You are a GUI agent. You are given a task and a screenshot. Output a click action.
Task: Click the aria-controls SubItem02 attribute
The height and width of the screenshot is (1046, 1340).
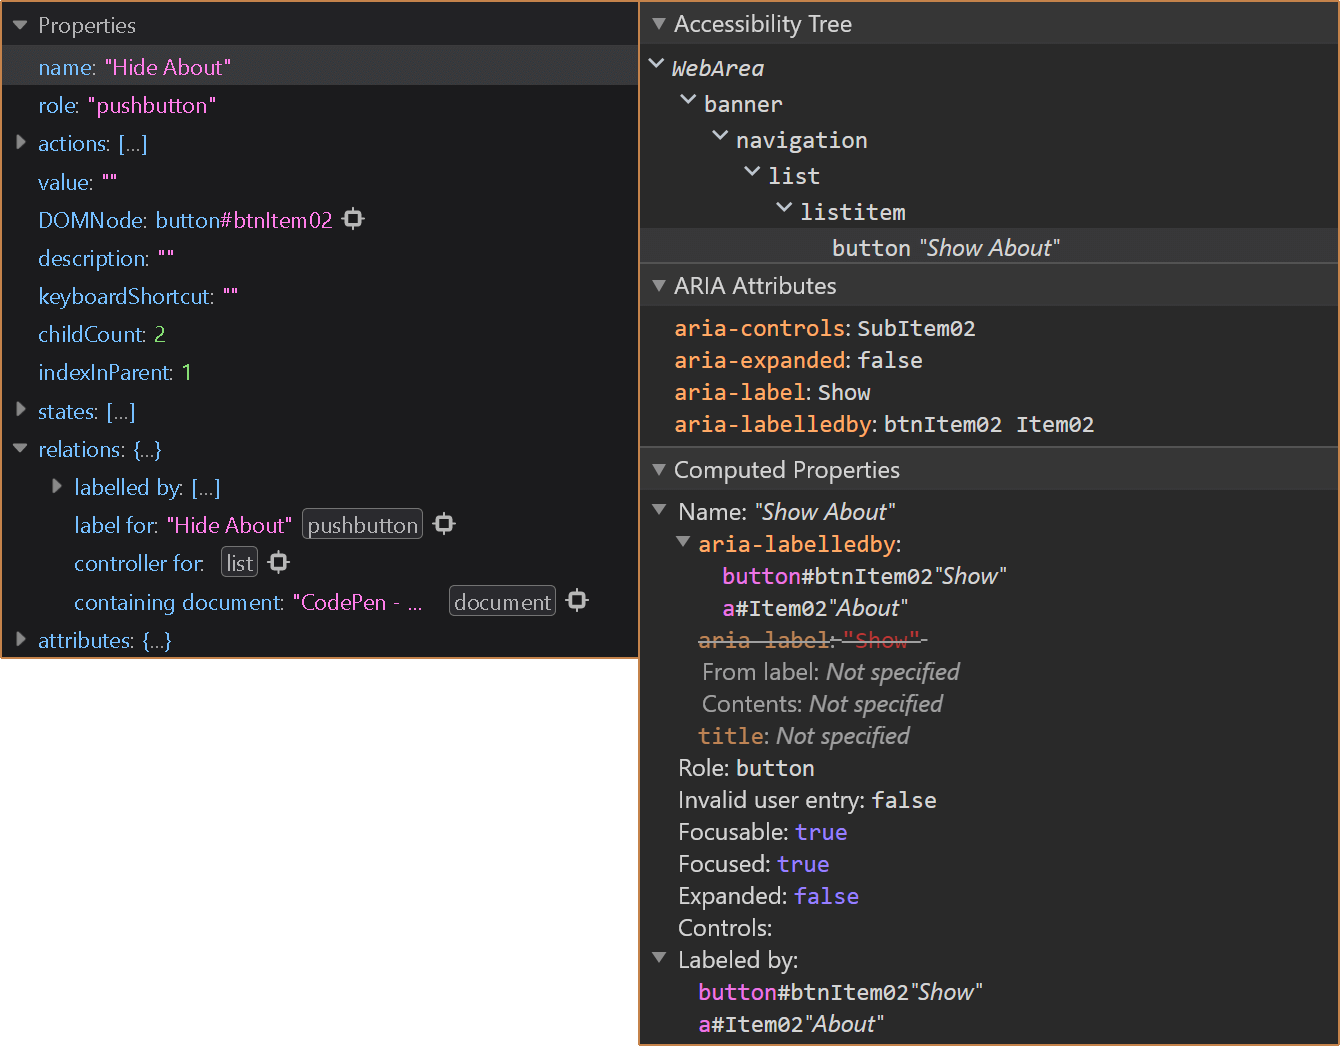pos(825,328)
